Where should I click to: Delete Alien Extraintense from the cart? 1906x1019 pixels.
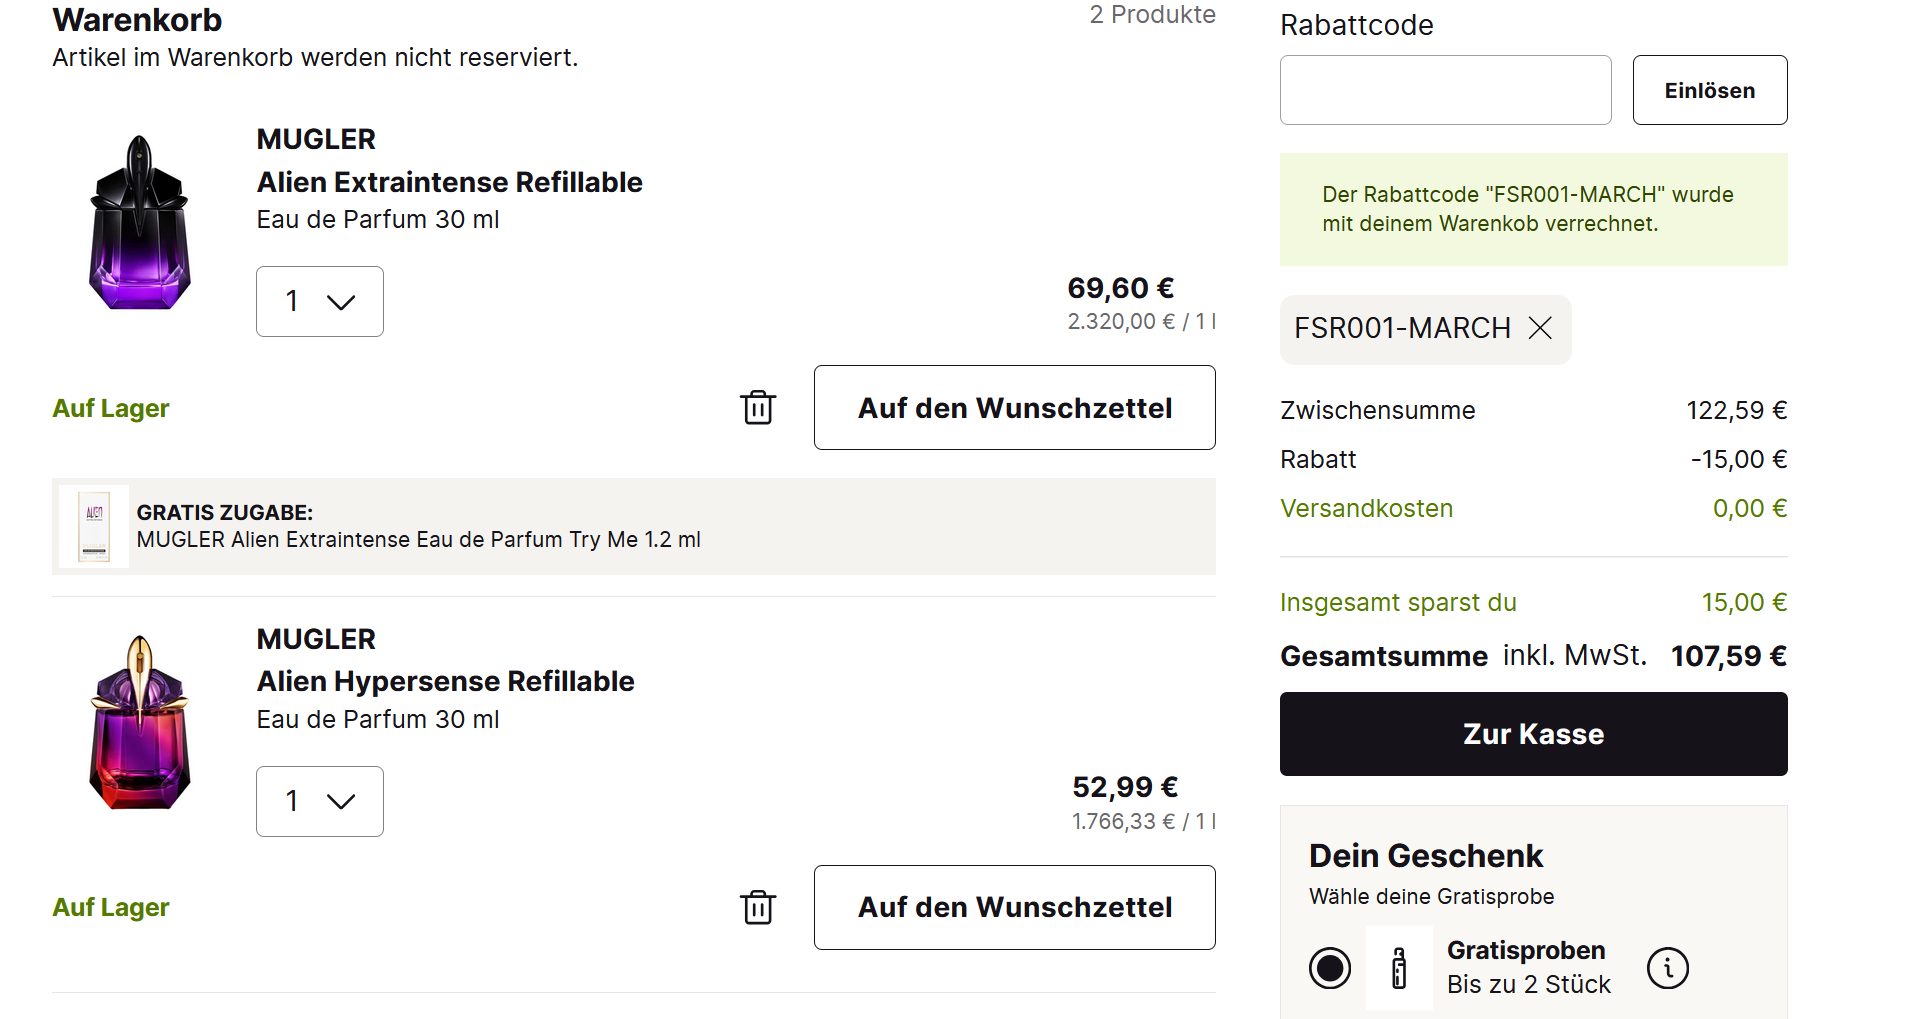pyautogui.click(x=758, y=408)
